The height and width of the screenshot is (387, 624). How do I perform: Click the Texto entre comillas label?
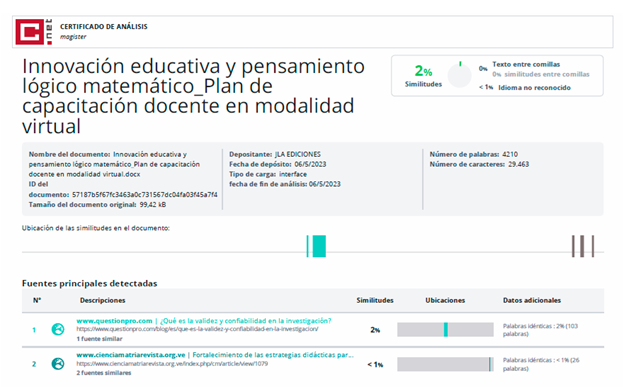coord(526,64)
